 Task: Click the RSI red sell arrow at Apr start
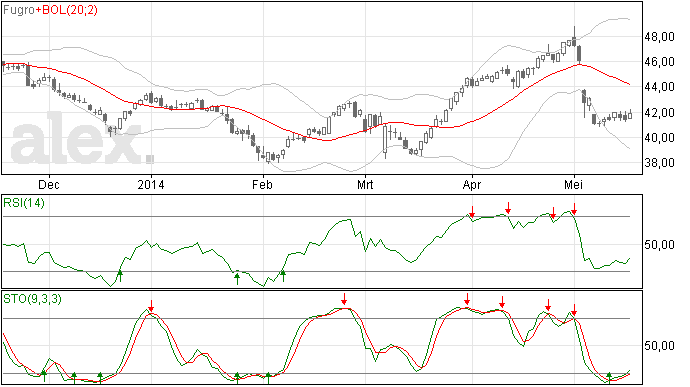click(472, 211)
